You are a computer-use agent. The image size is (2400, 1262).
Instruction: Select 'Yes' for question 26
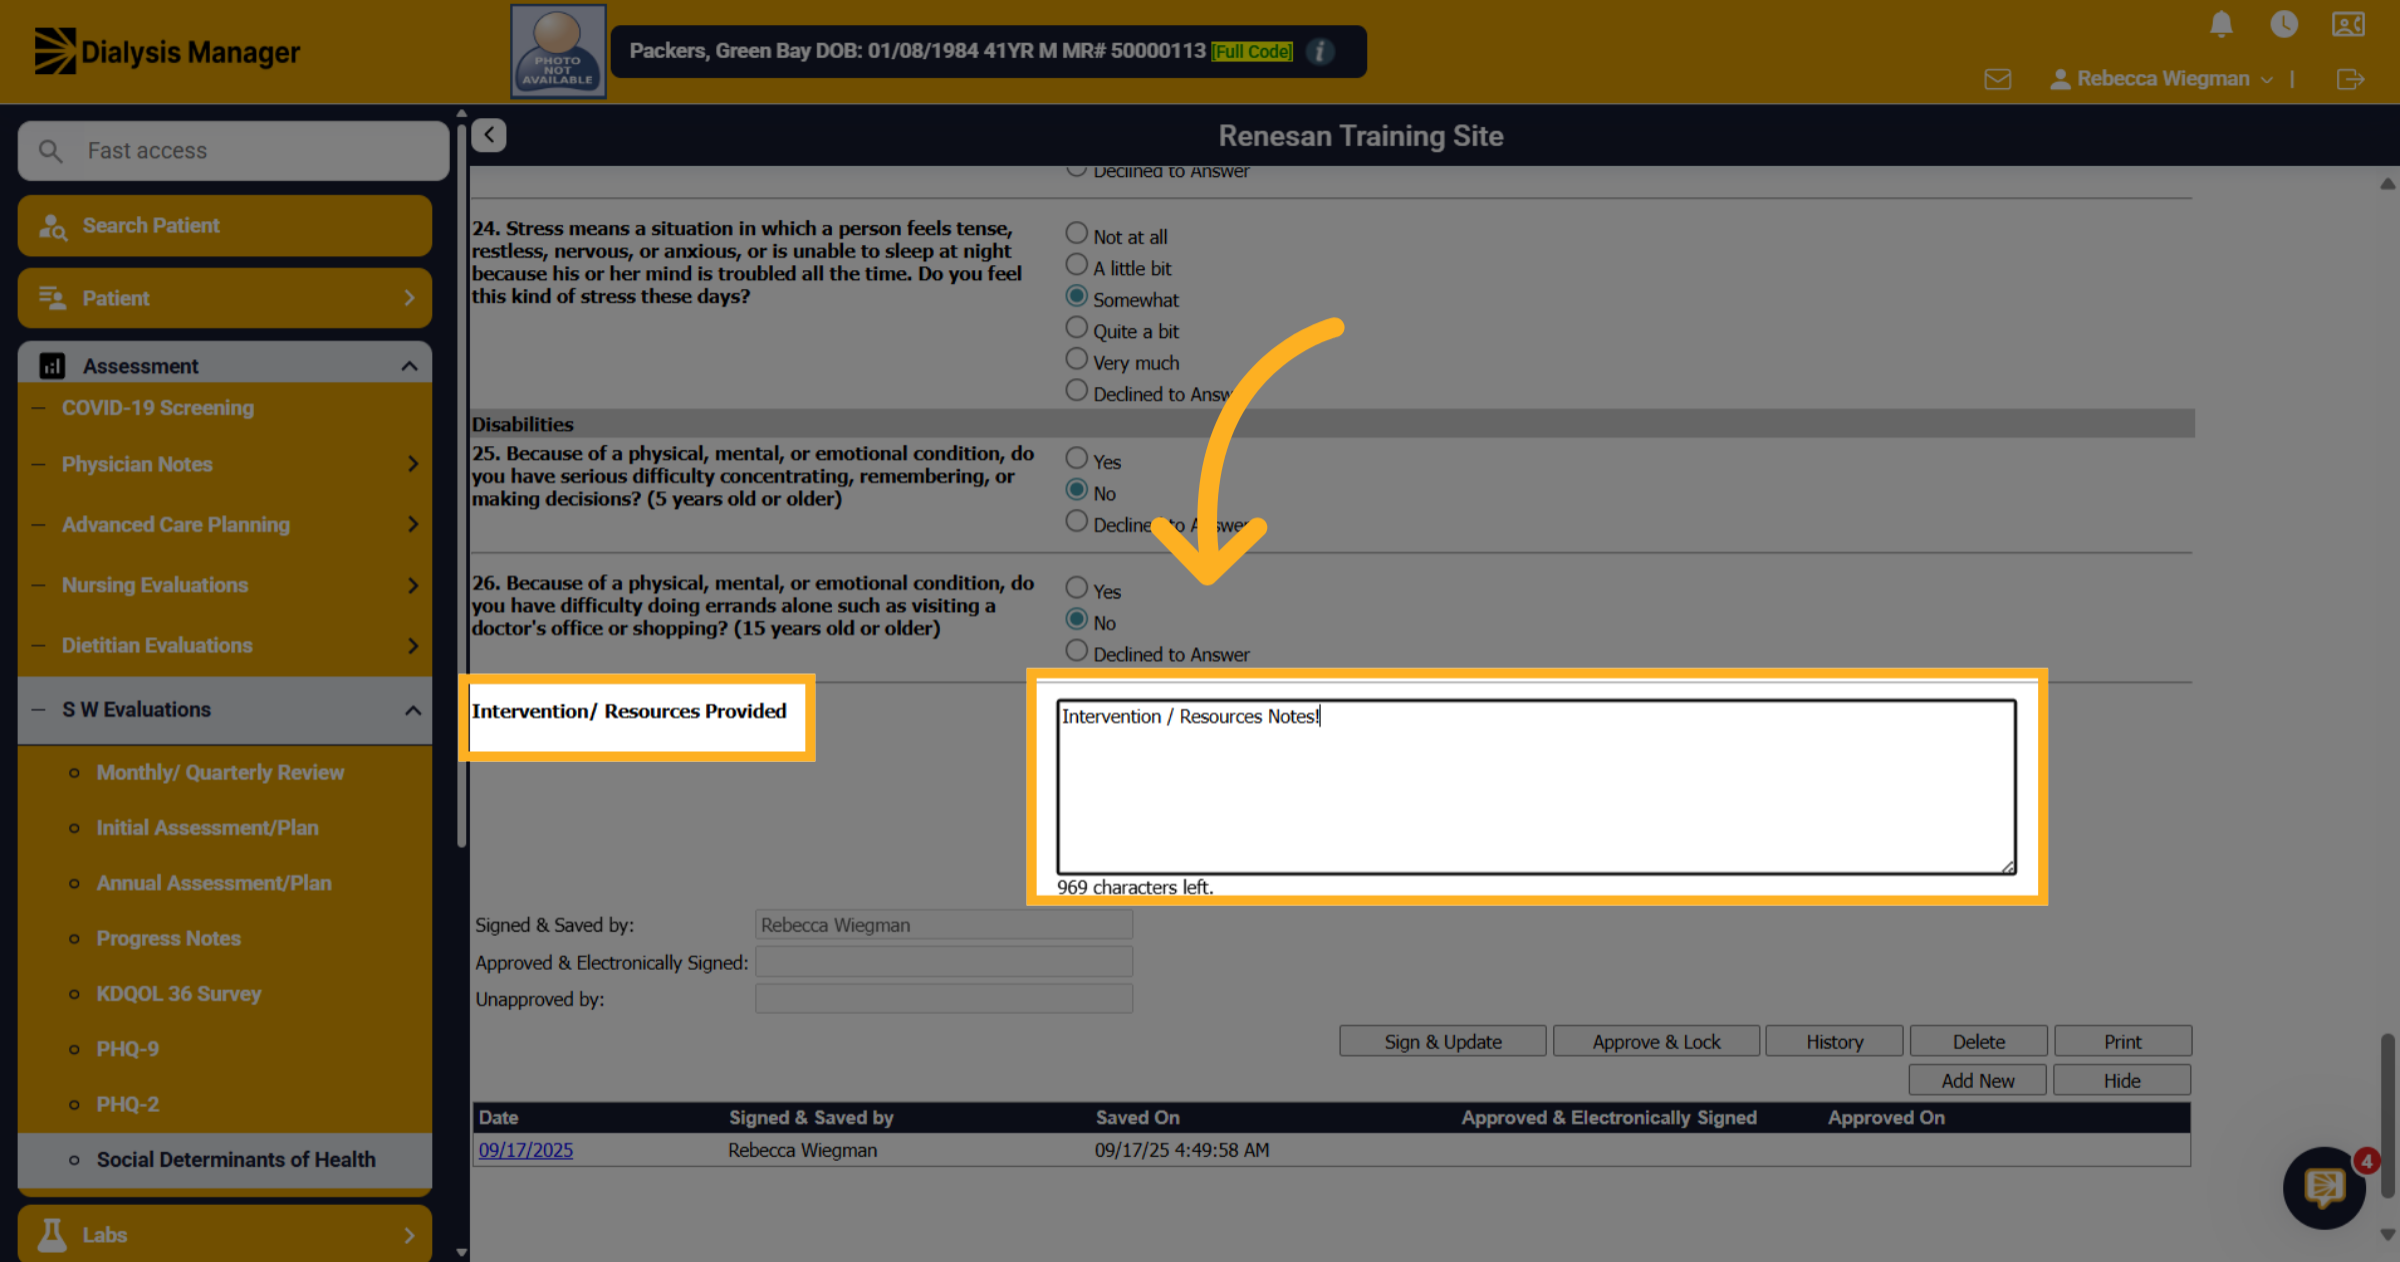coord(1076,588)
